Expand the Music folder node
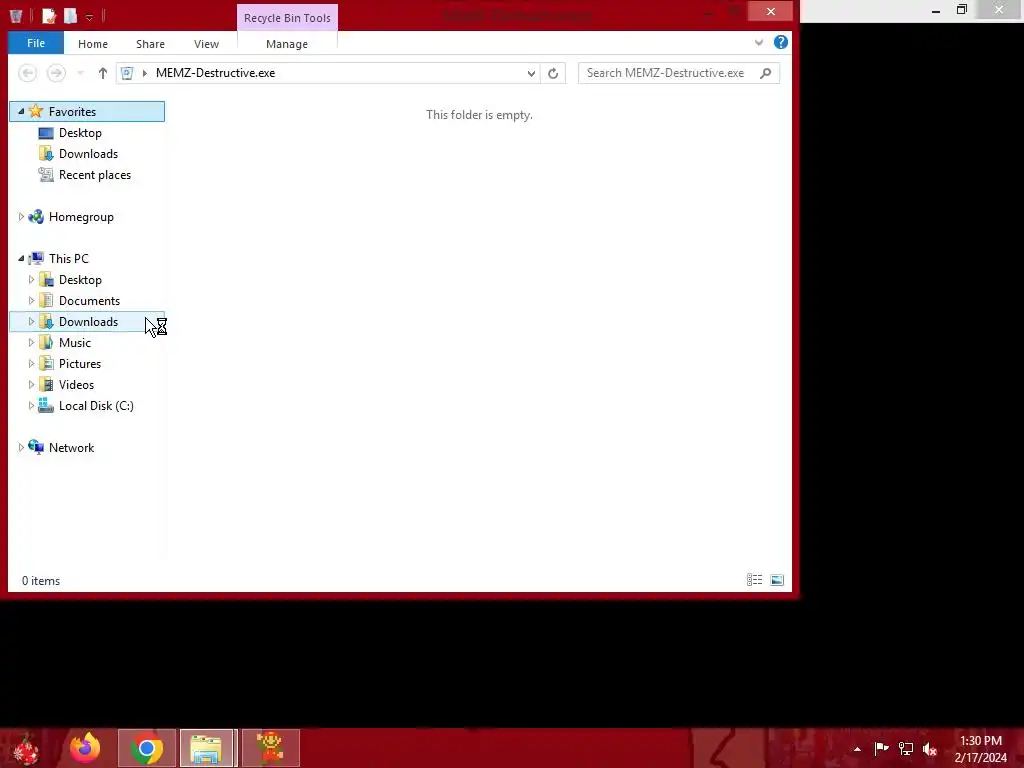This screenshot has height=768, width=1024. [31, 342]
